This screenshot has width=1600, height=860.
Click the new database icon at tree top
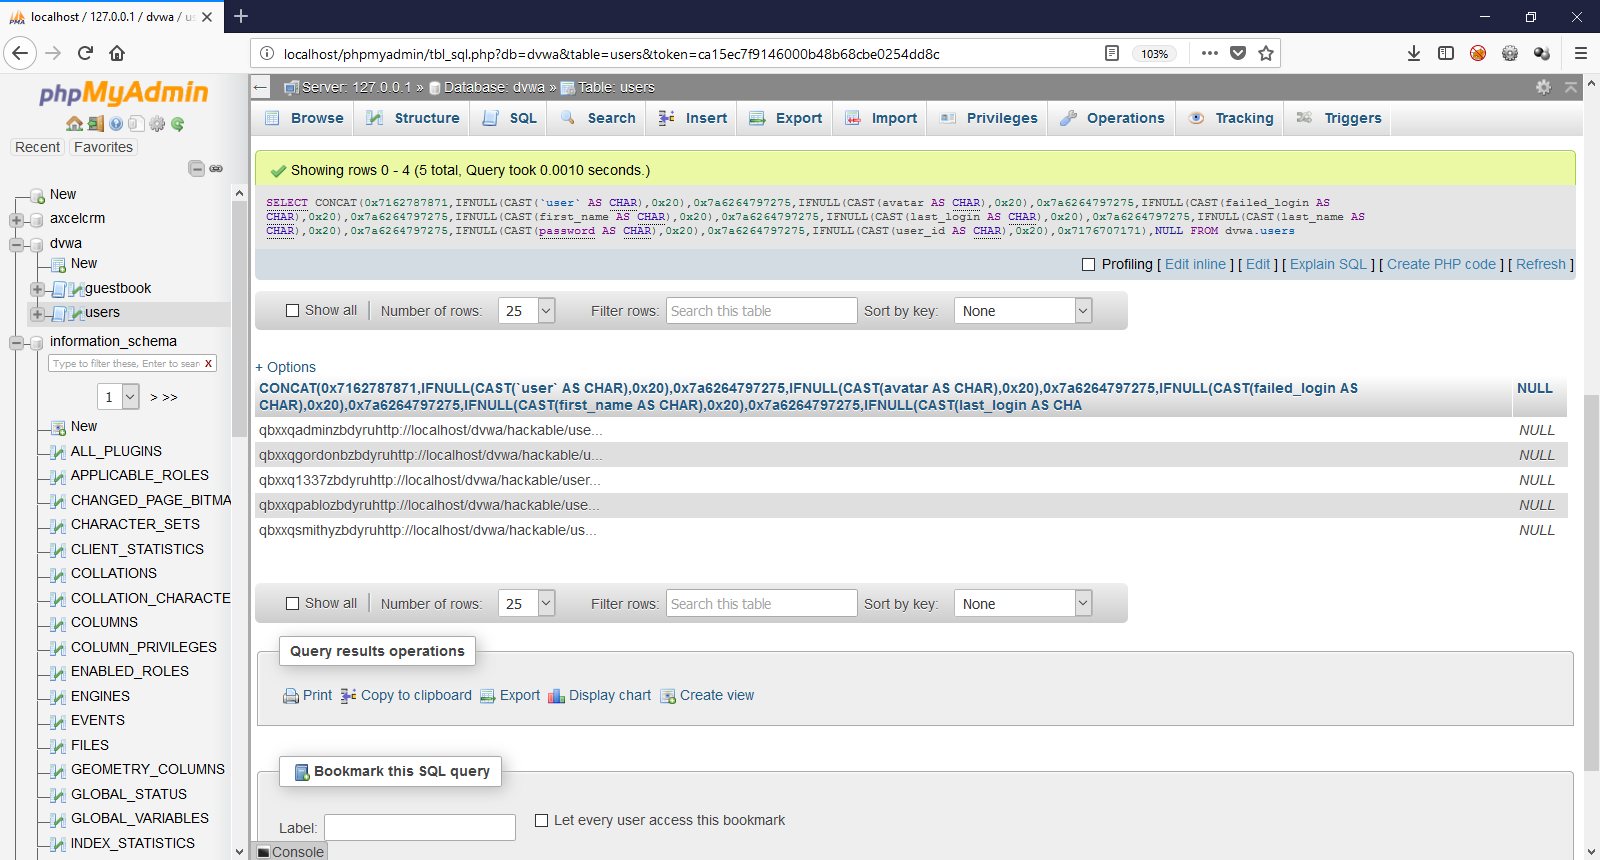37,195
